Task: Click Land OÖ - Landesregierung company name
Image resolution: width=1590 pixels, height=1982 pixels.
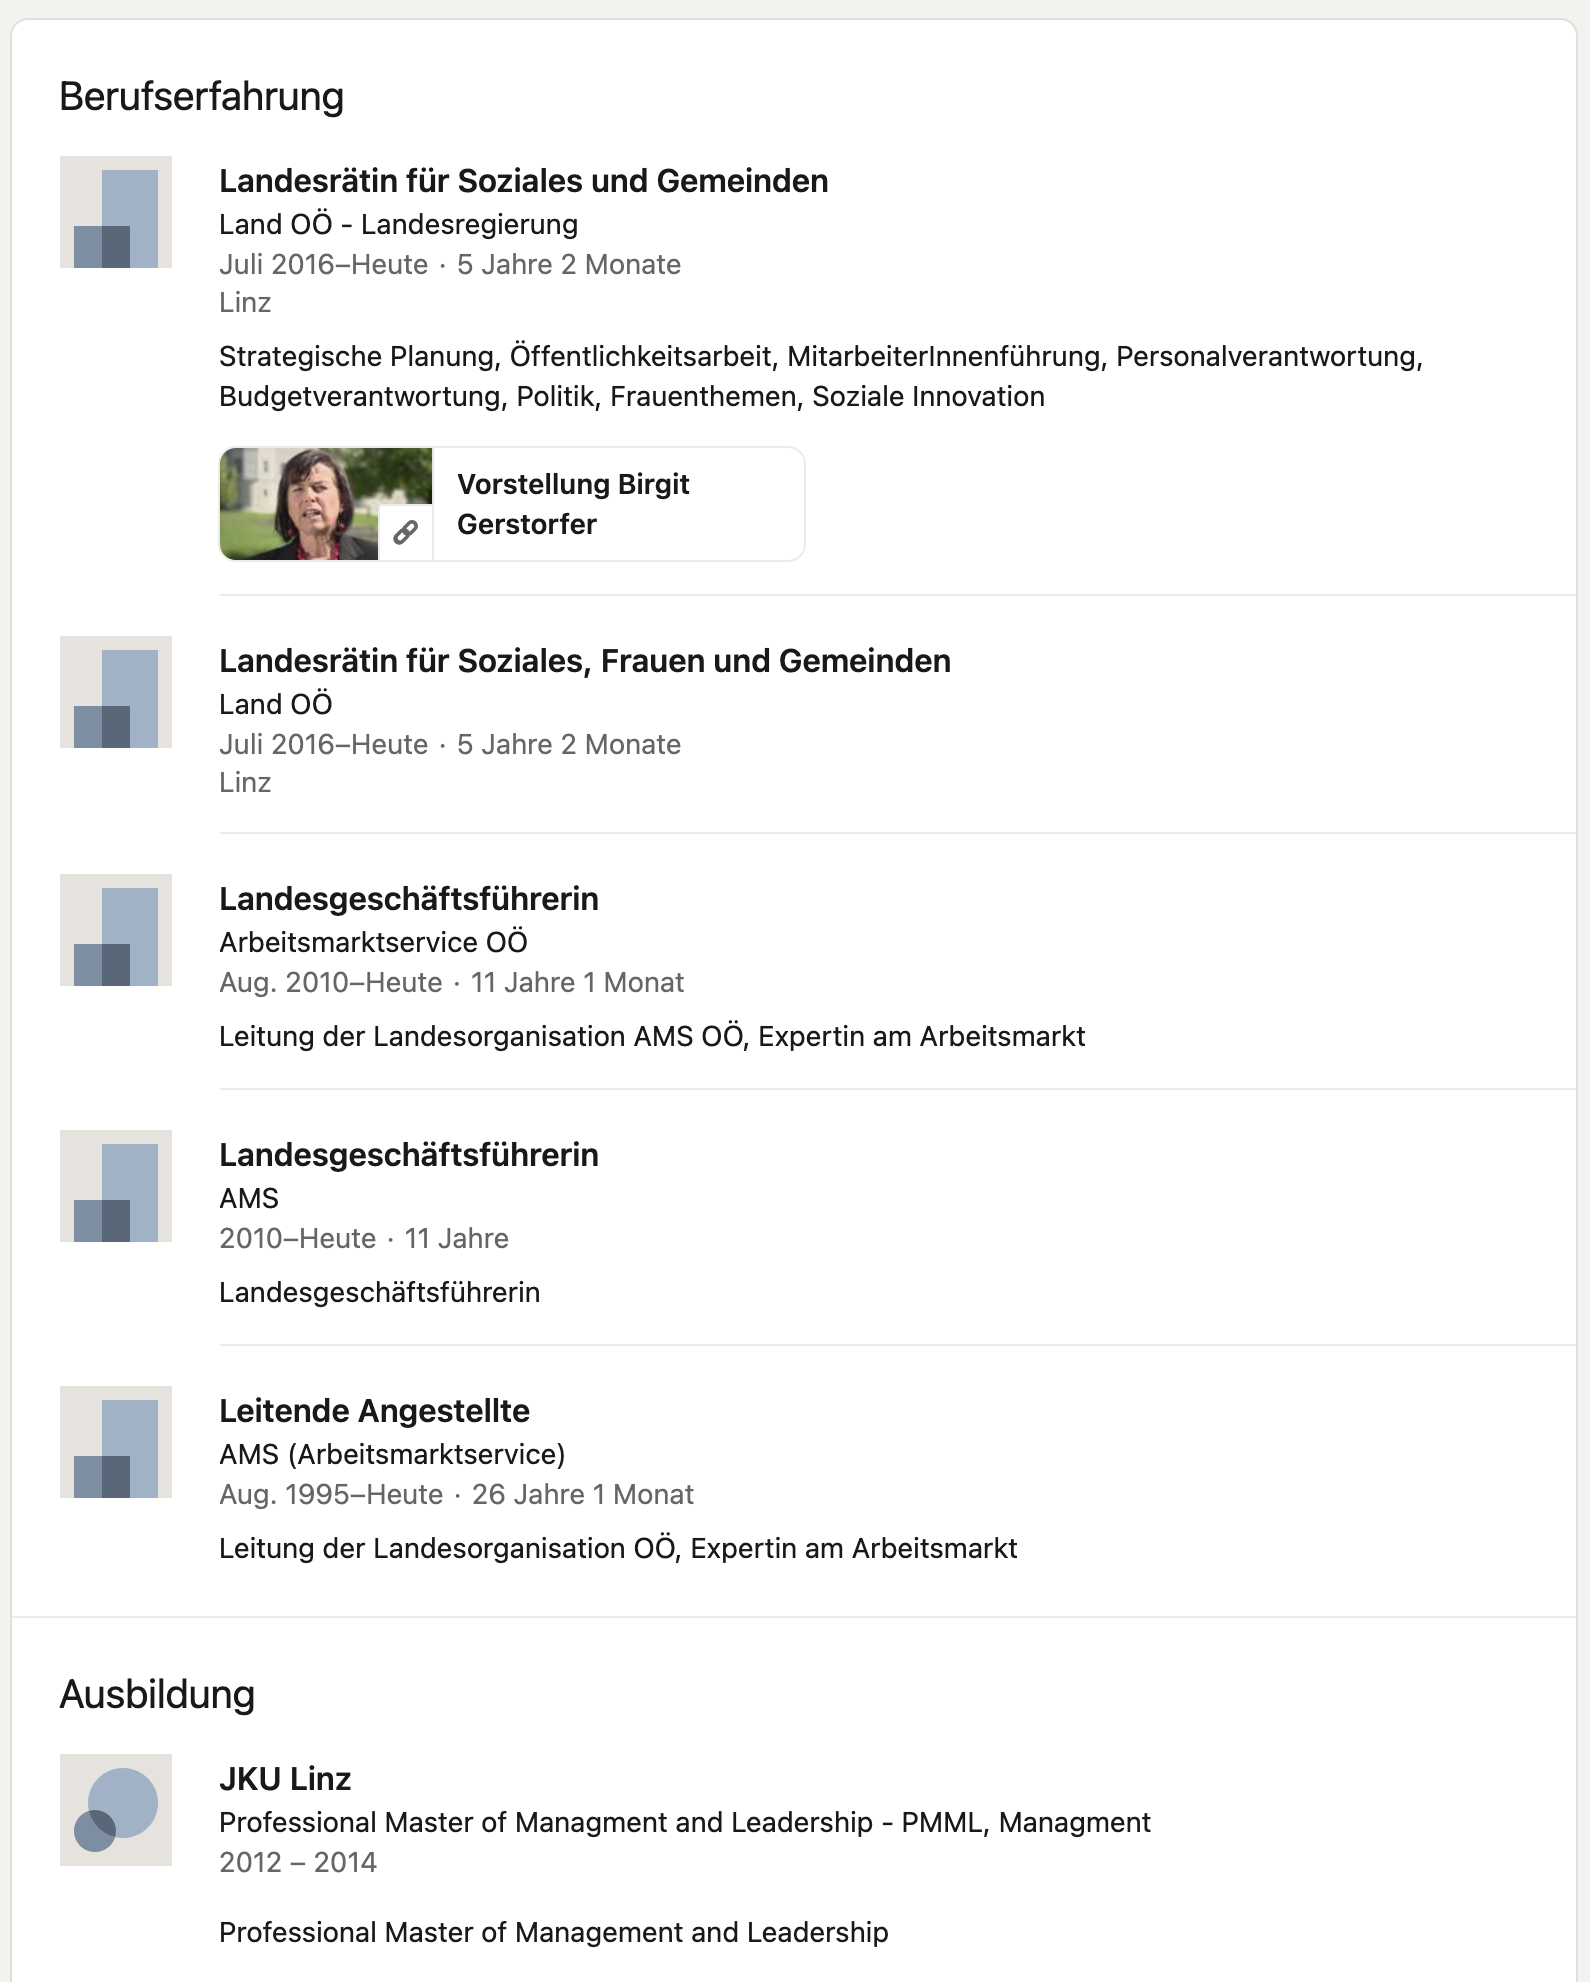Action: 399,224
